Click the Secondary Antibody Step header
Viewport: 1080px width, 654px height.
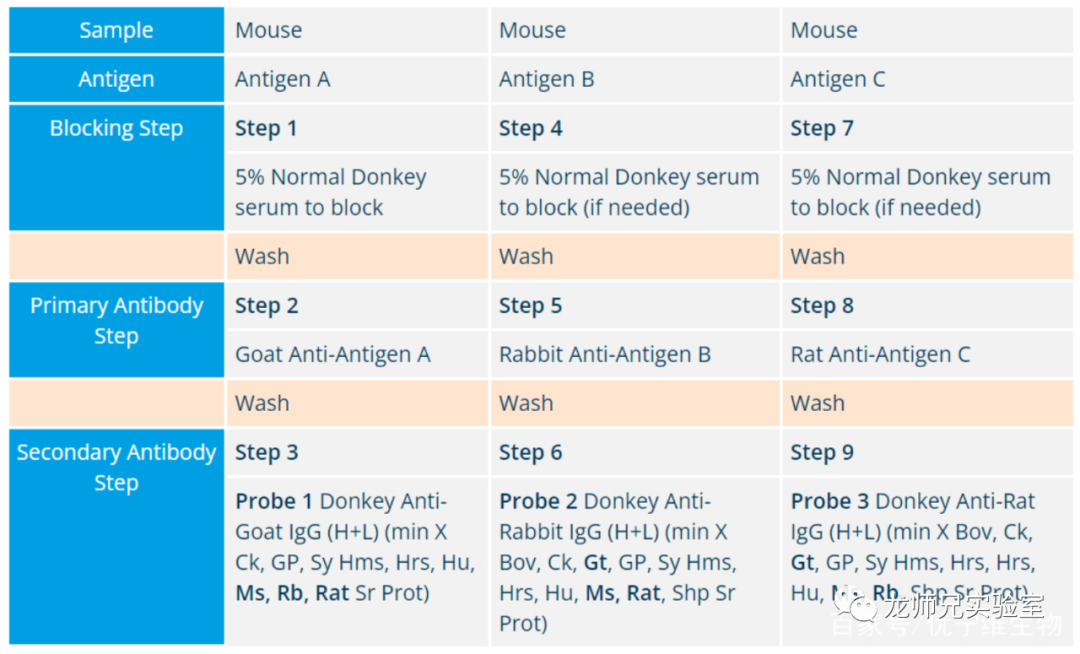116,467
